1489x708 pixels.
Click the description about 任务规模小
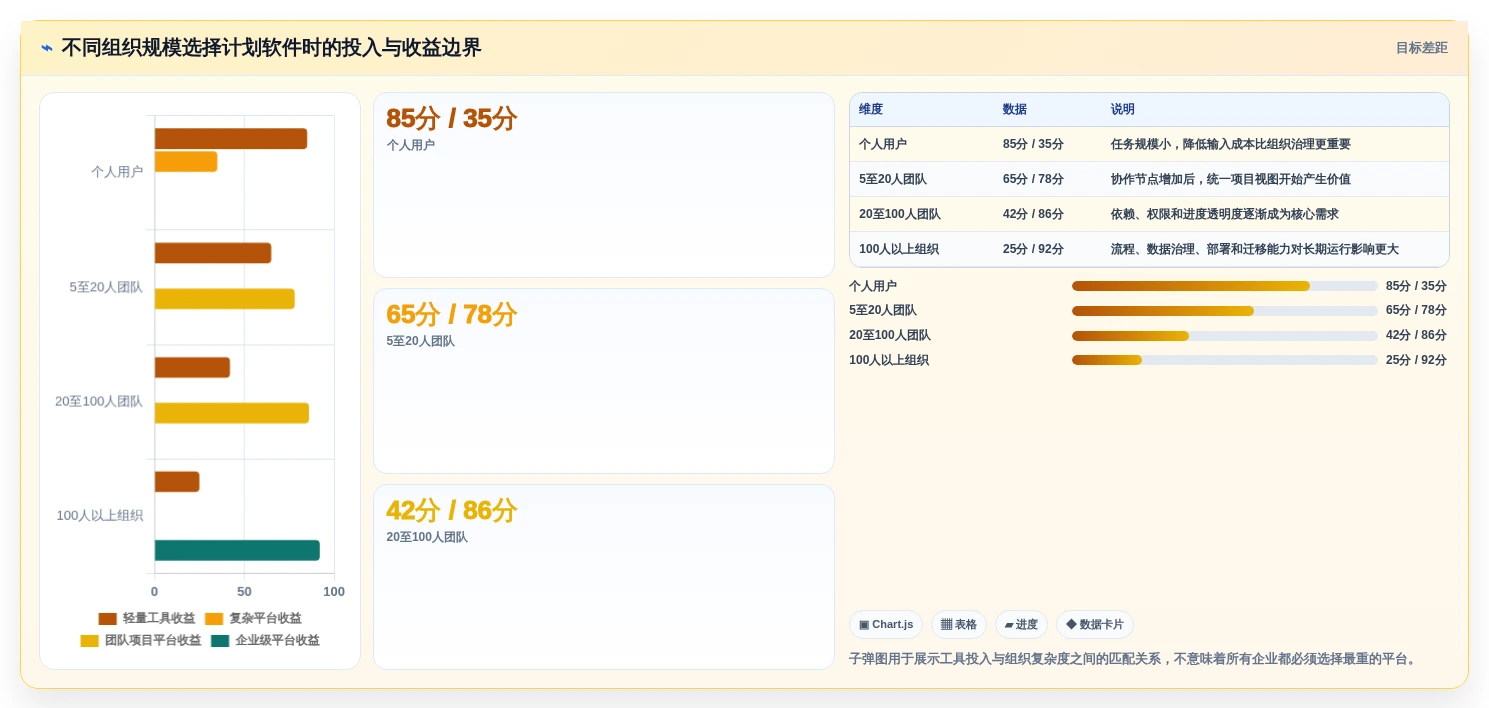point(1231,144)
